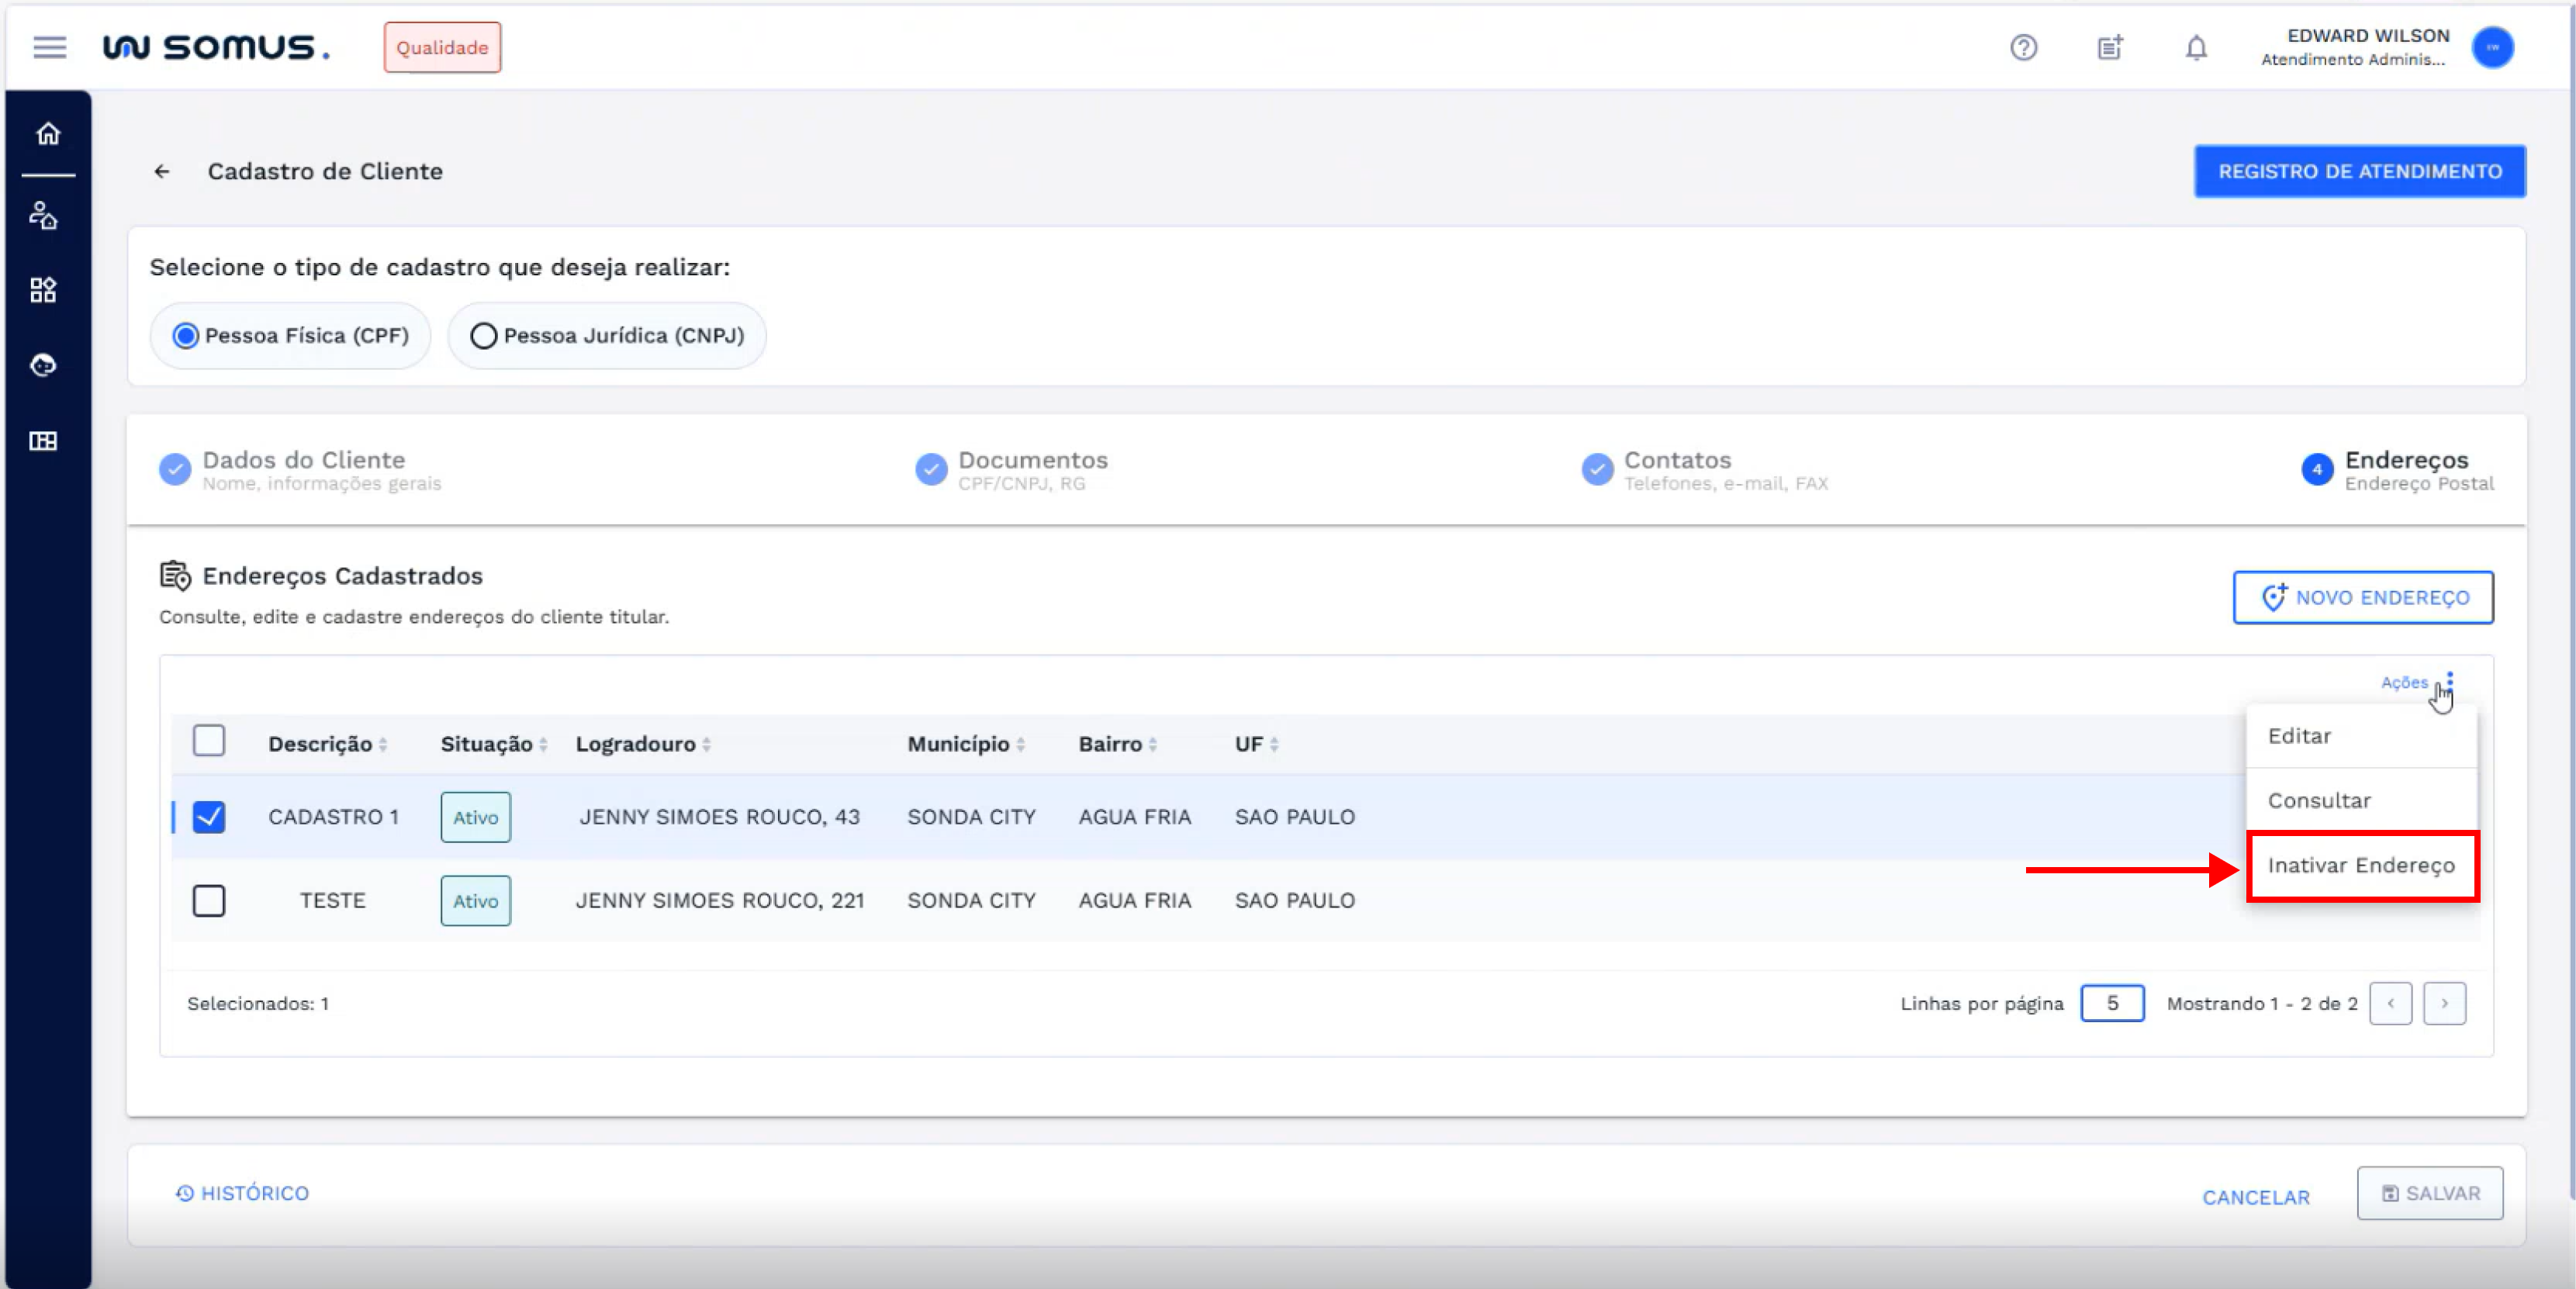Click the user avatar circle
The height and width of the screenshot is (1289, 2576).
(2492, 47)
